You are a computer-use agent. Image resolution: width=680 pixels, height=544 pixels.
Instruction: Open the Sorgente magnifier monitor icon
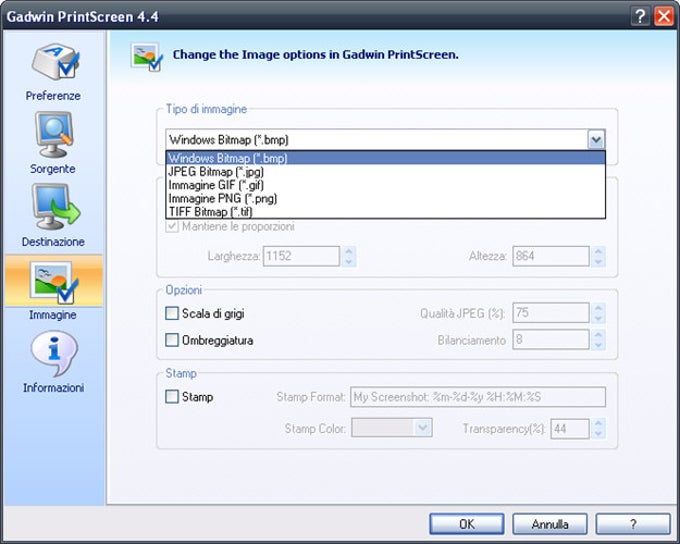click(x=54, y=134)
